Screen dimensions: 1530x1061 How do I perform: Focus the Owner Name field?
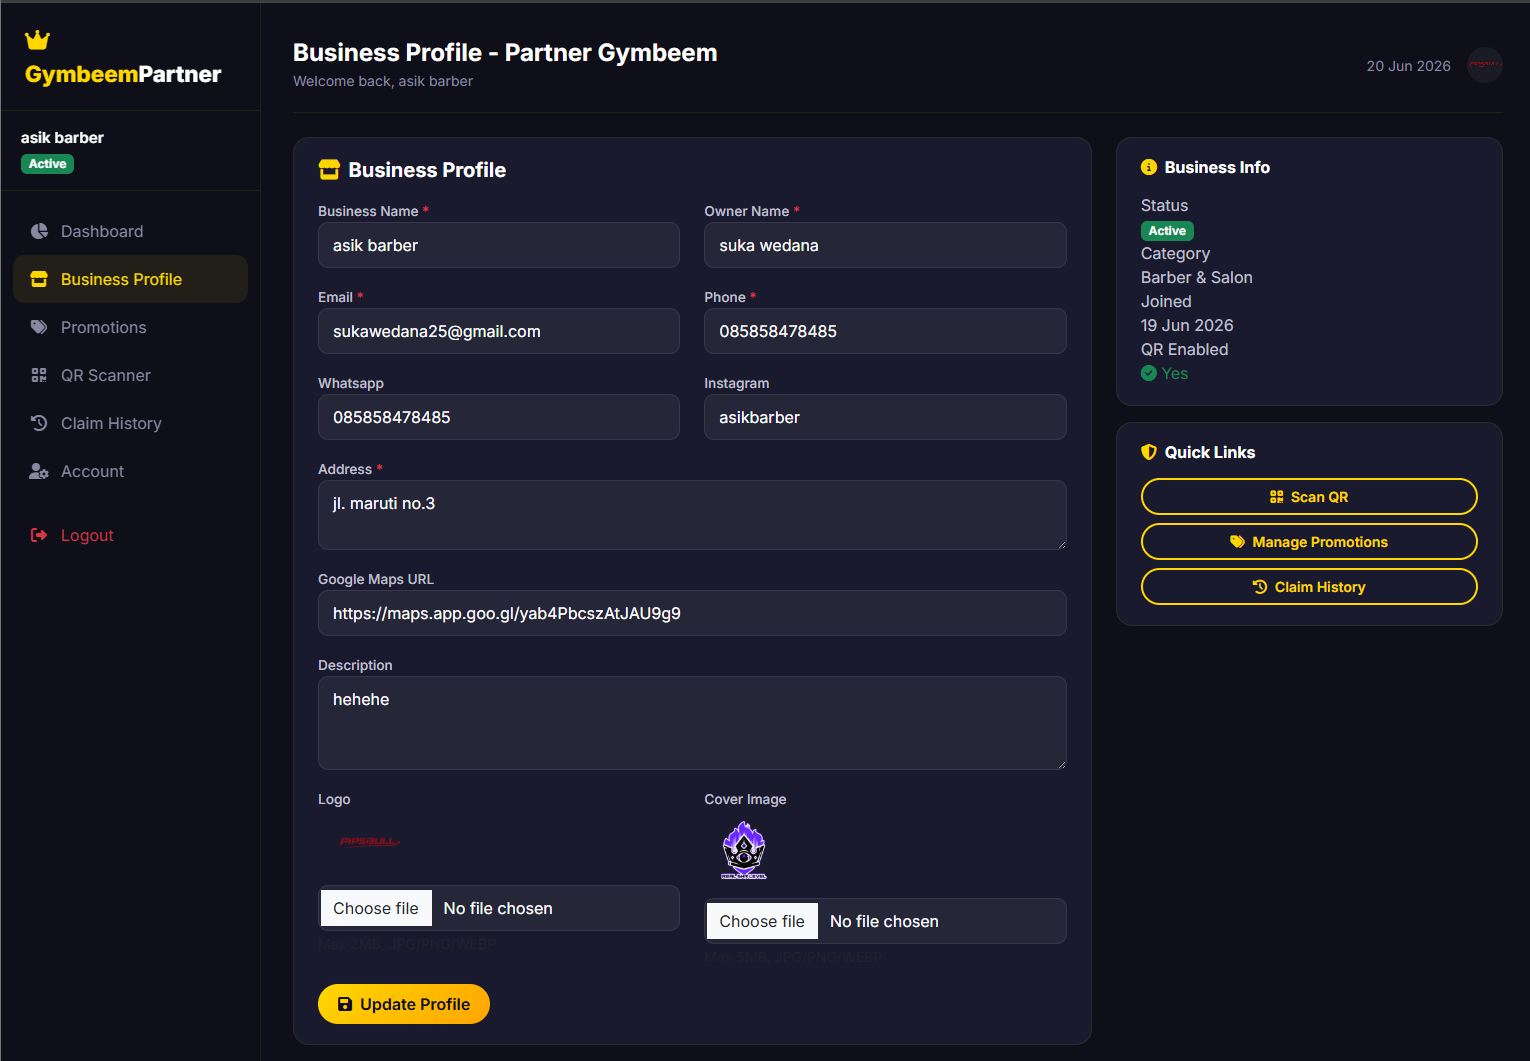(x=885, y=245)
